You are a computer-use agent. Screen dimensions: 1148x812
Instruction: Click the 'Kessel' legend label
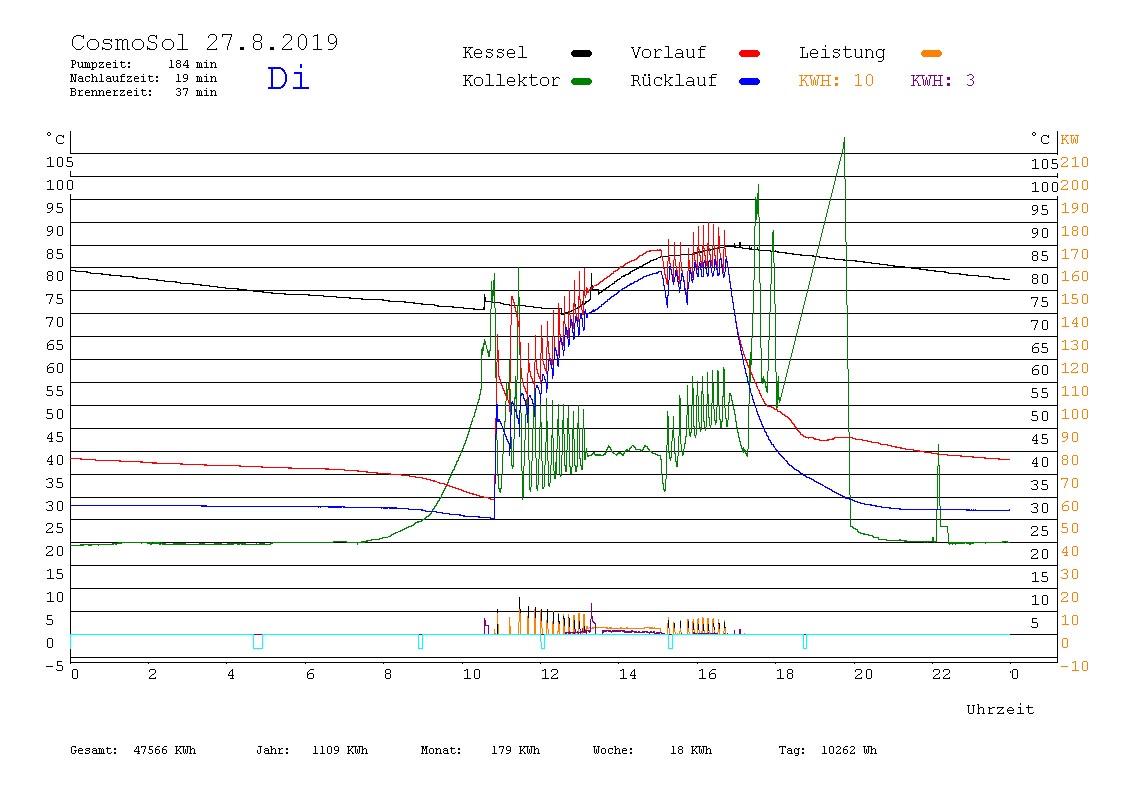pyautogui.click(x=494, y=53)
